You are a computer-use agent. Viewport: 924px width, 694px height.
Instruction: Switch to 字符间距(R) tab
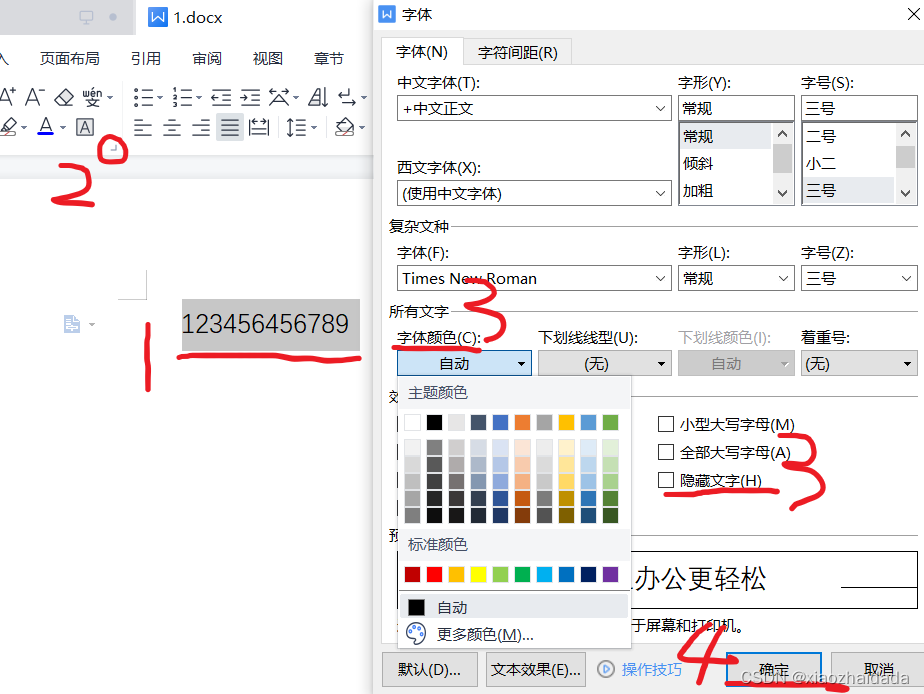[x=517, y=52]
